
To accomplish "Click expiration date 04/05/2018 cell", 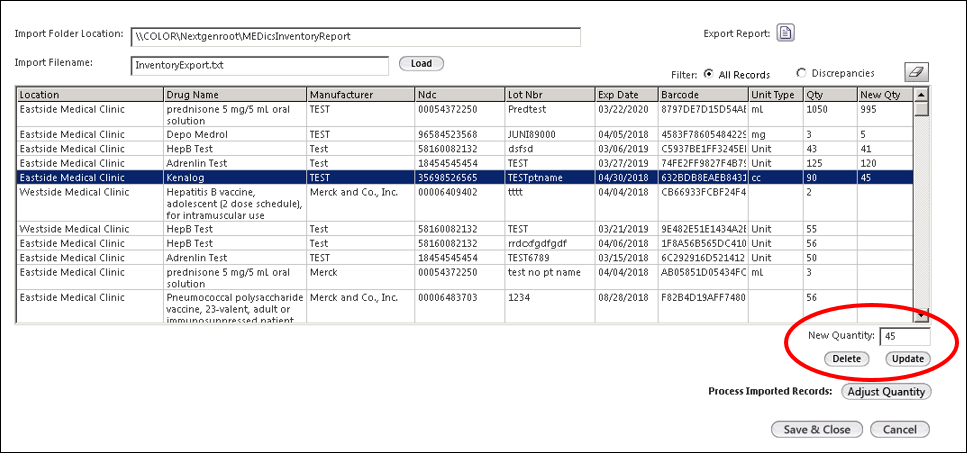I will coord(627,134).
